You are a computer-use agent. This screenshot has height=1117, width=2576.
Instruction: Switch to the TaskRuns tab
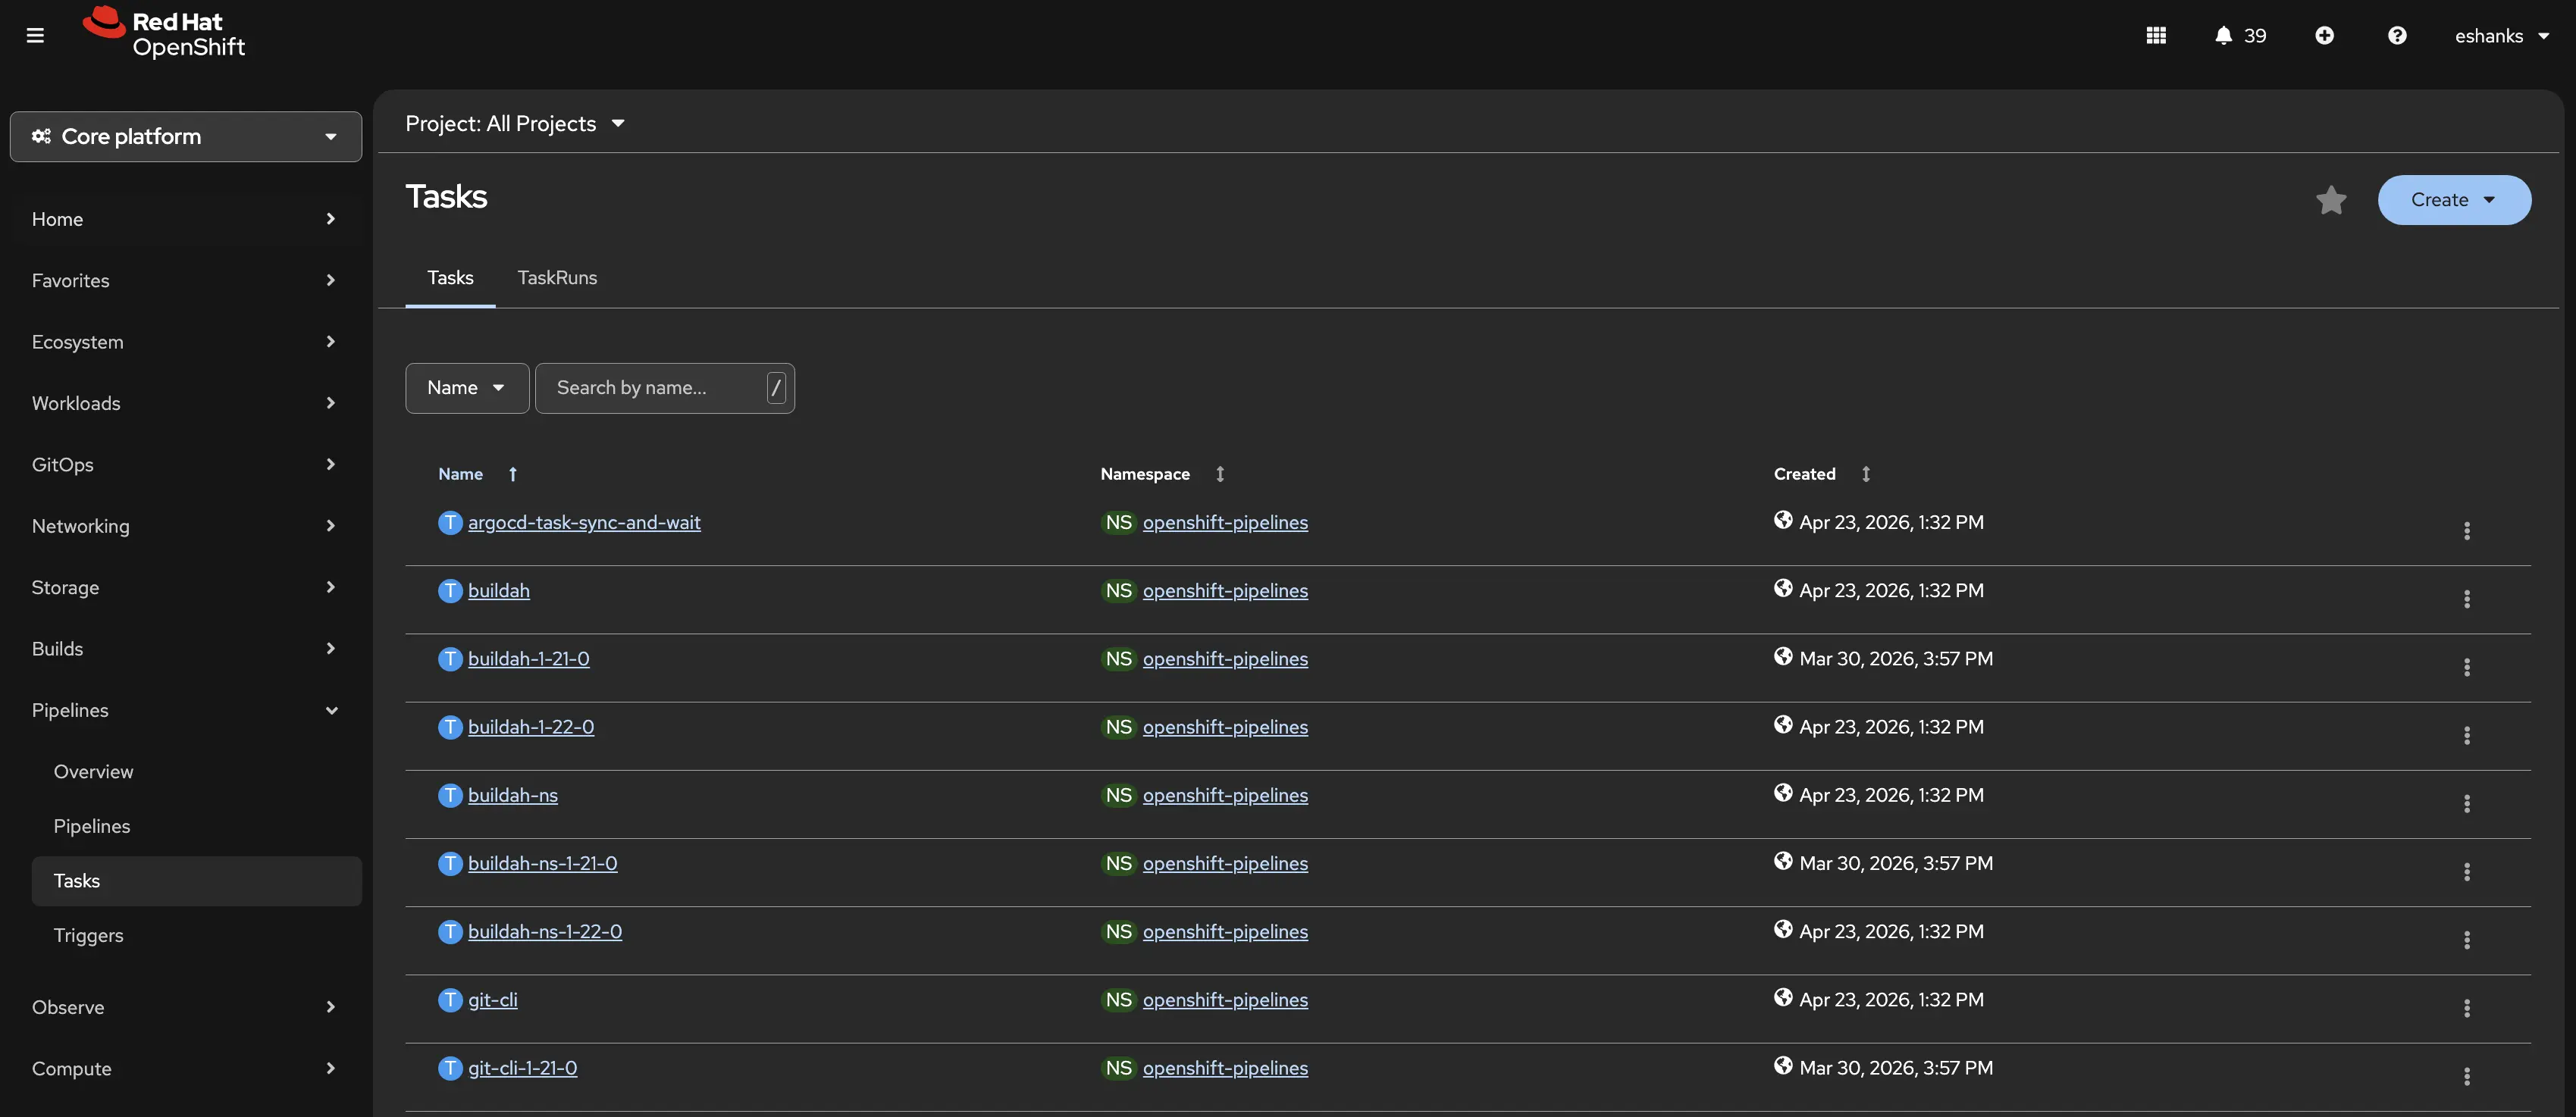click(x=557, y=278)
